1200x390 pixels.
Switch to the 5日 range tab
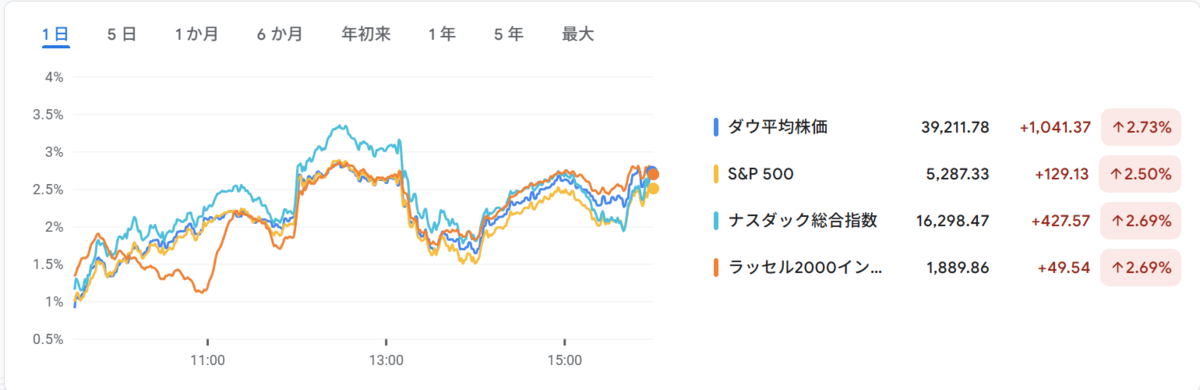[x=121, y=34]
